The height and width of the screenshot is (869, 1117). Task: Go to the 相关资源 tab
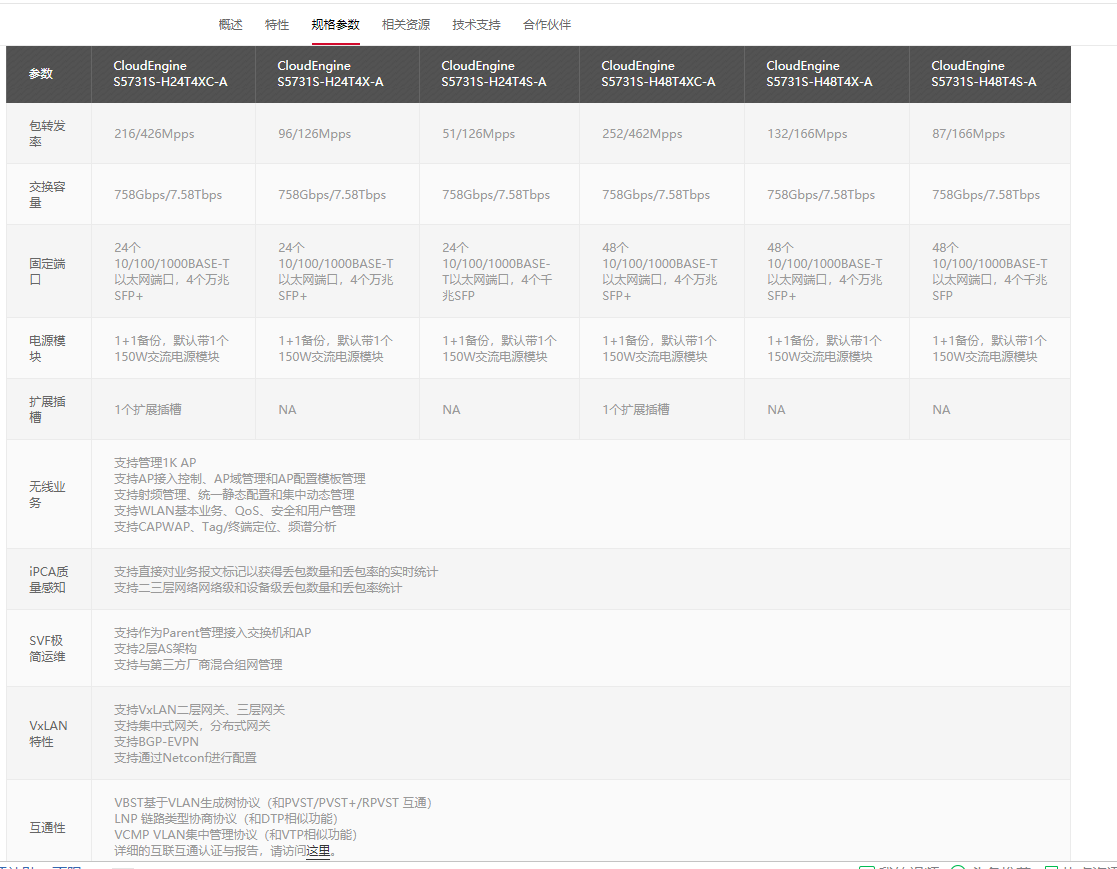pyautogui.click(x=406, y=25)
